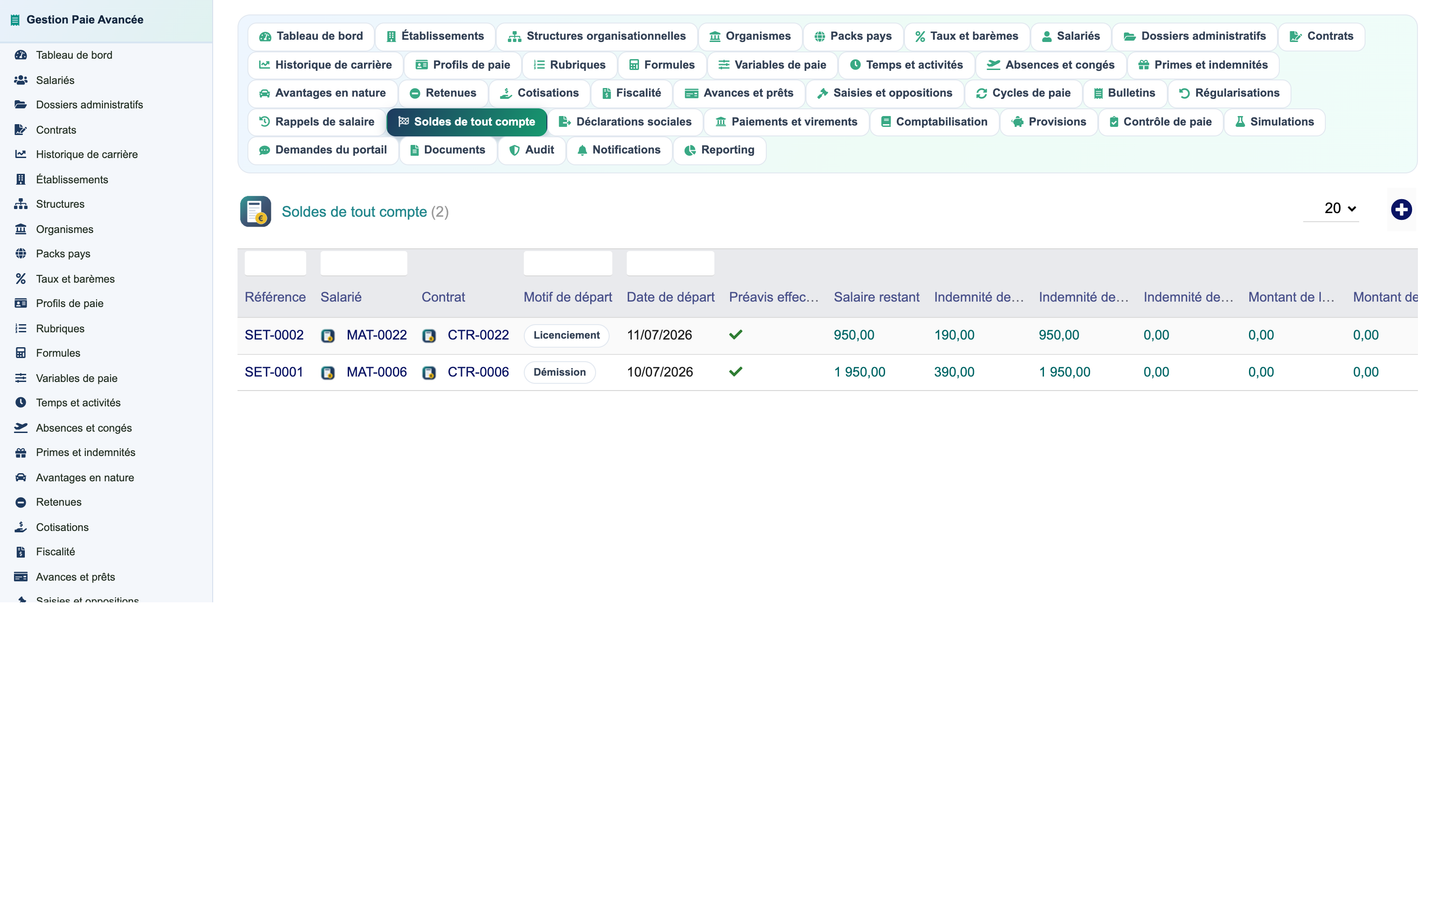1445x903 pixels.
Task: Click the Organismes bank icon in sidebar
Action: [x=21, y=229]
